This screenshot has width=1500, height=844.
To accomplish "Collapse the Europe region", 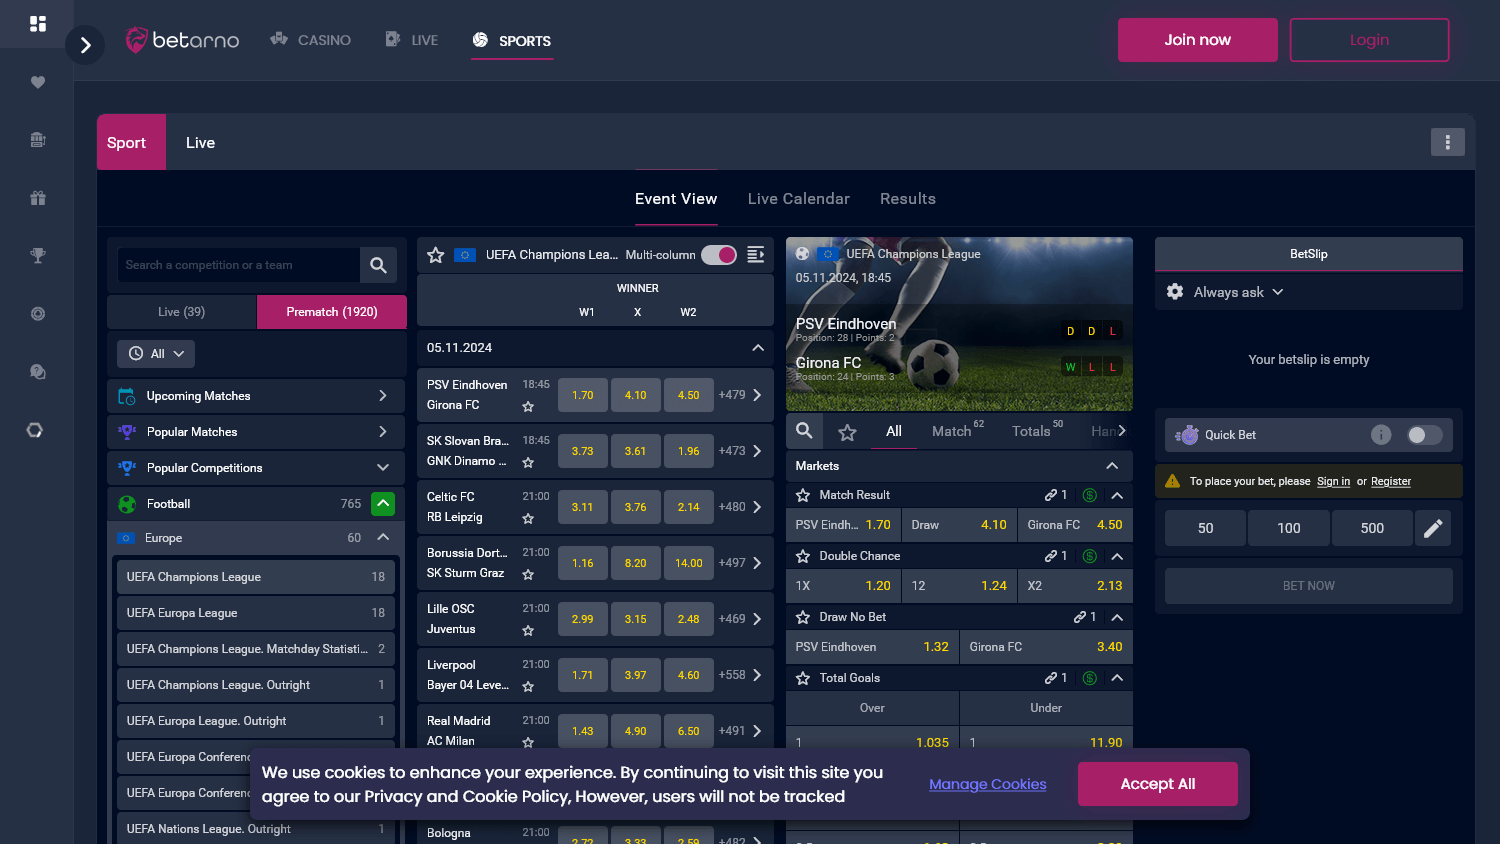I will [x=383, y=538].
